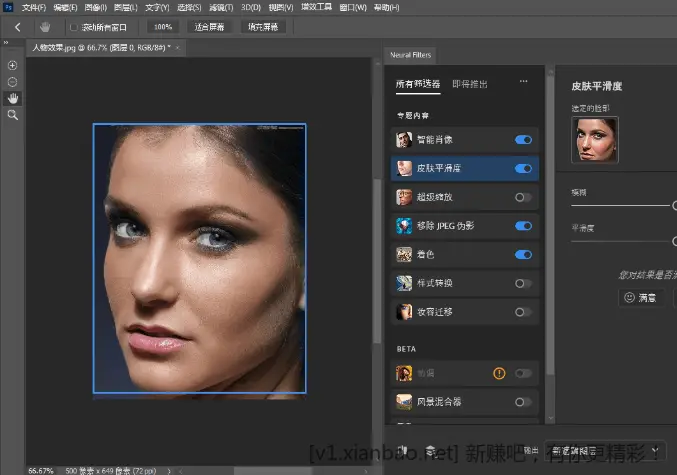Select the Hand tool in left toolbar
Viewport: 677px width, 475px height.
[x=13, y=98]
